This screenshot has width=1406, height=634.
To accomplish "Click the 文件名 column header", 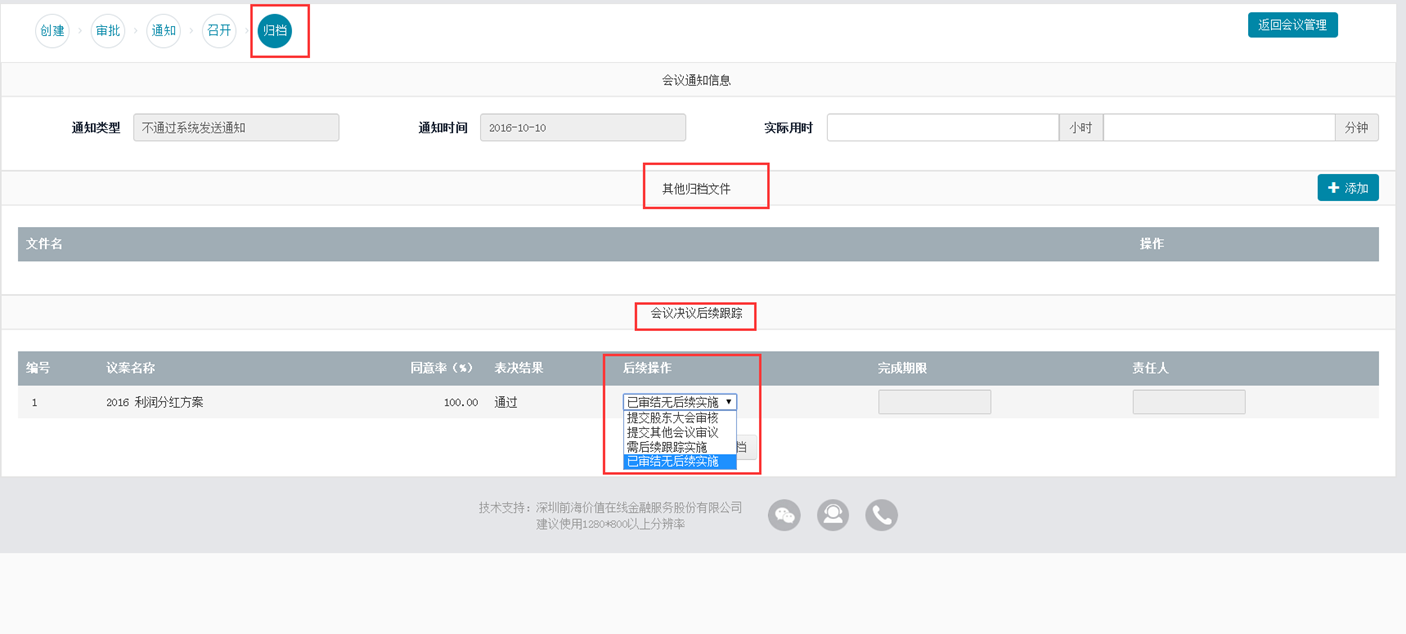I will click(x=44, y=244).
